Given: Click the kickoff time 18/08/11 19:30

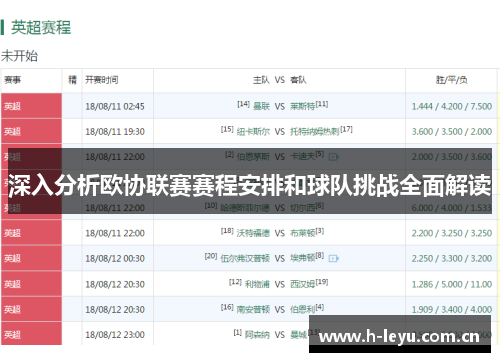Looking at the screenshot, I should [x=115, y=132].
